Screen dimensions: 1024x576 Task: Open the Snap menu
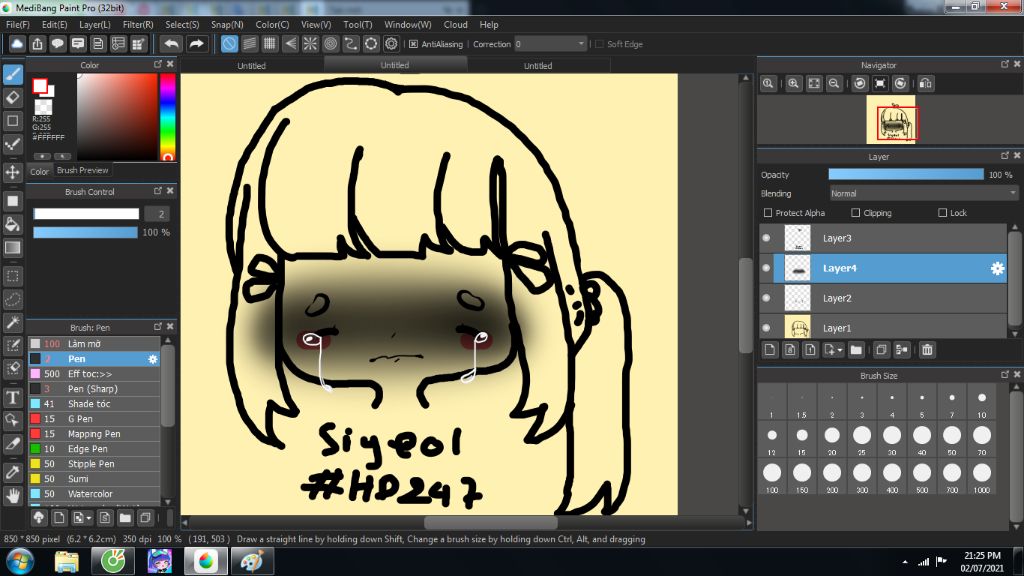point(227,25)
